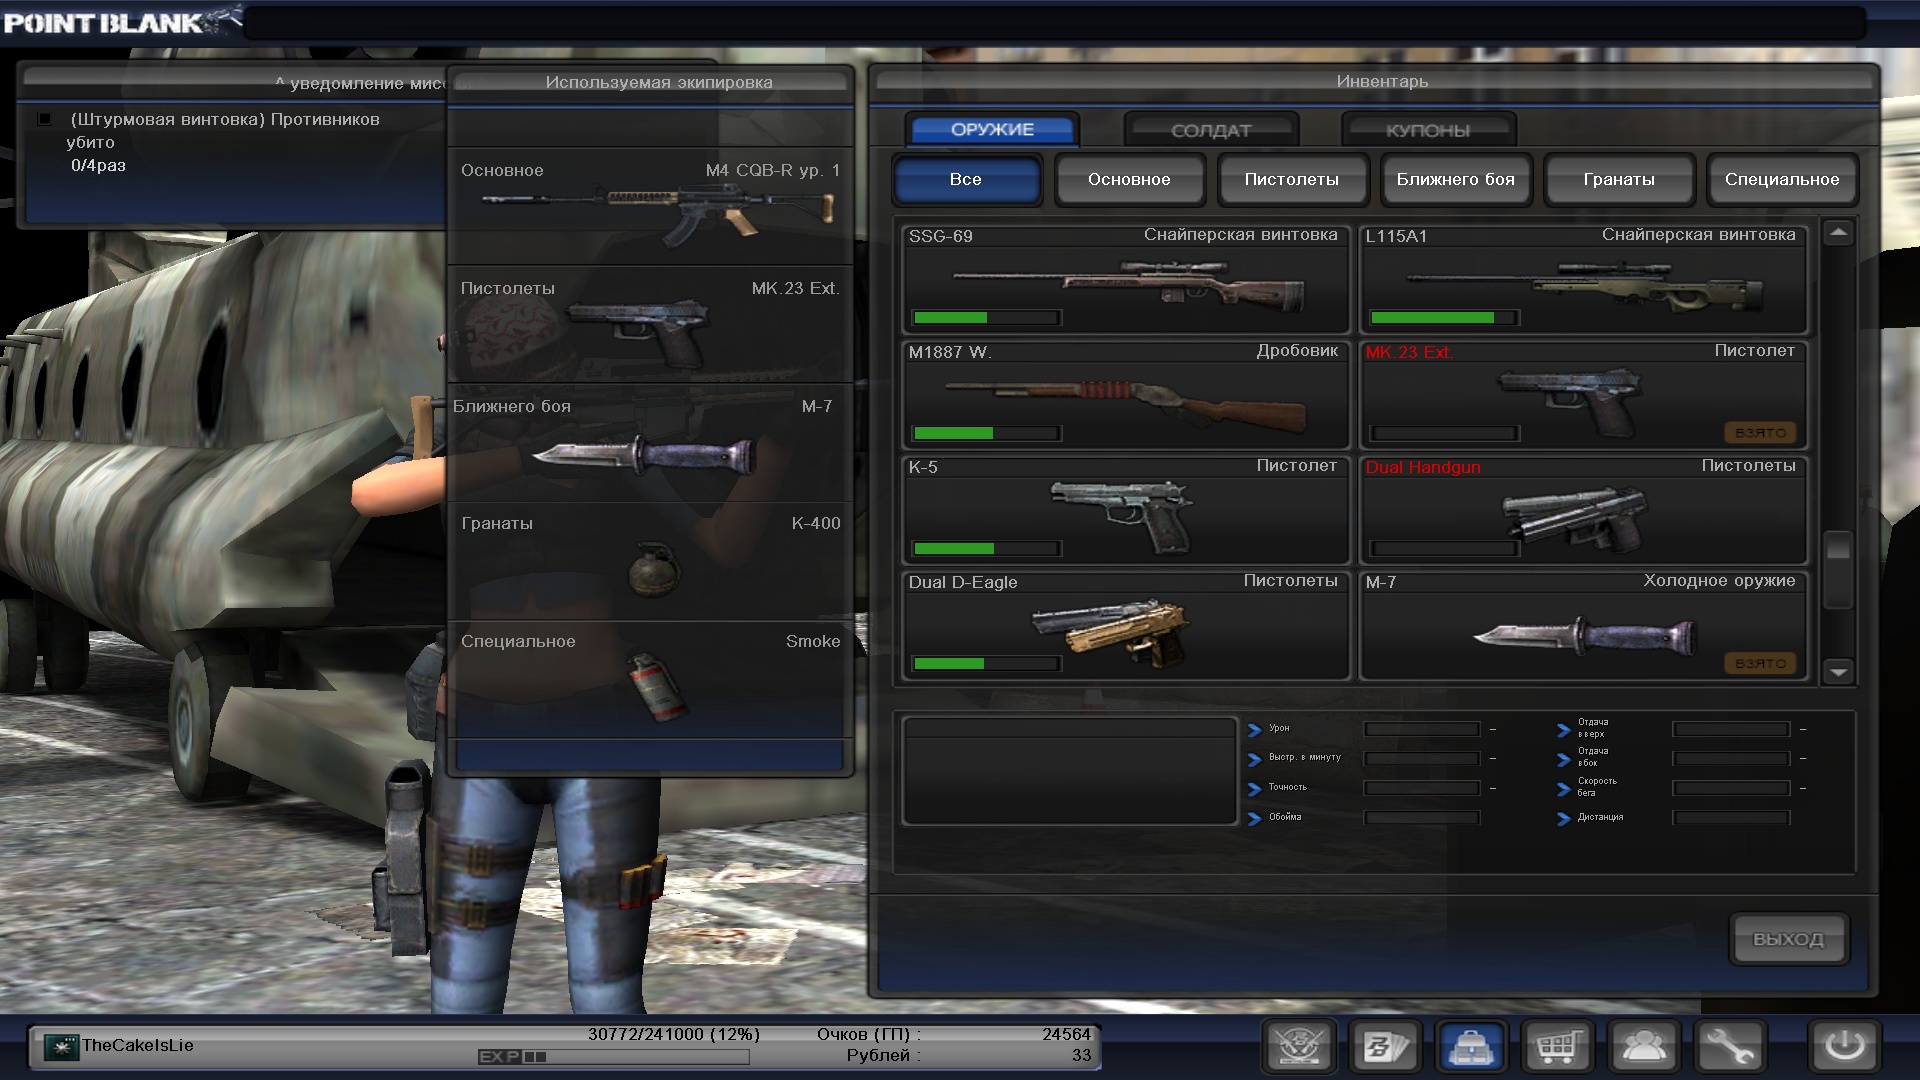Select the Пистолеты filter toggle
Image resolution: width=1920 pixels, height=1080 pixels.
1291,180
